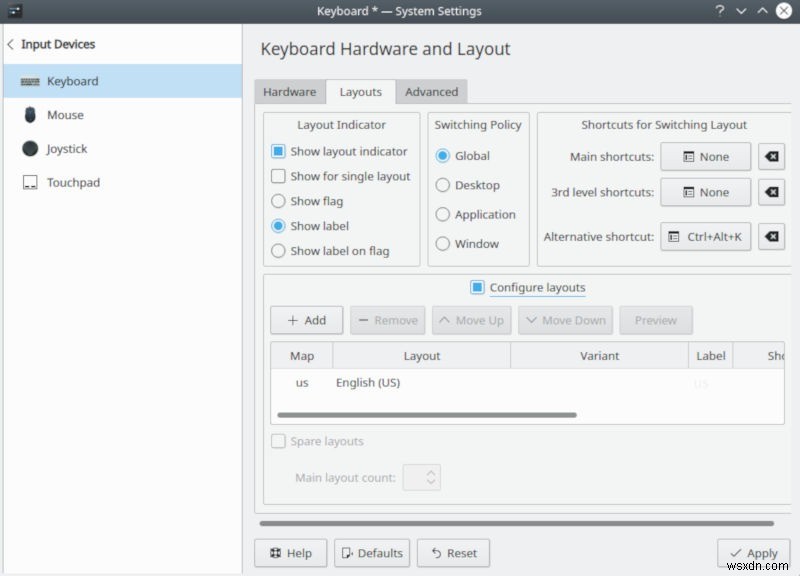Viewport: 800px width, 576px height.
Task: Sort by the Variant column header
Action: point(599,356)
